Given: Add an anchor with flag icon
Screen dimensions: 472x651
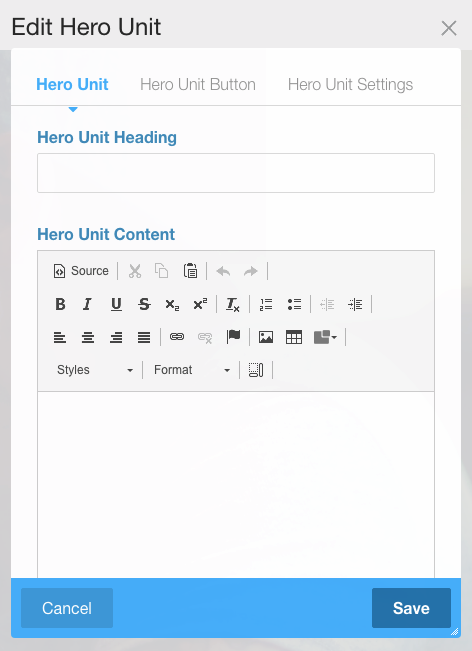Looking at the screenshot, I should click(x=233, y=337).
